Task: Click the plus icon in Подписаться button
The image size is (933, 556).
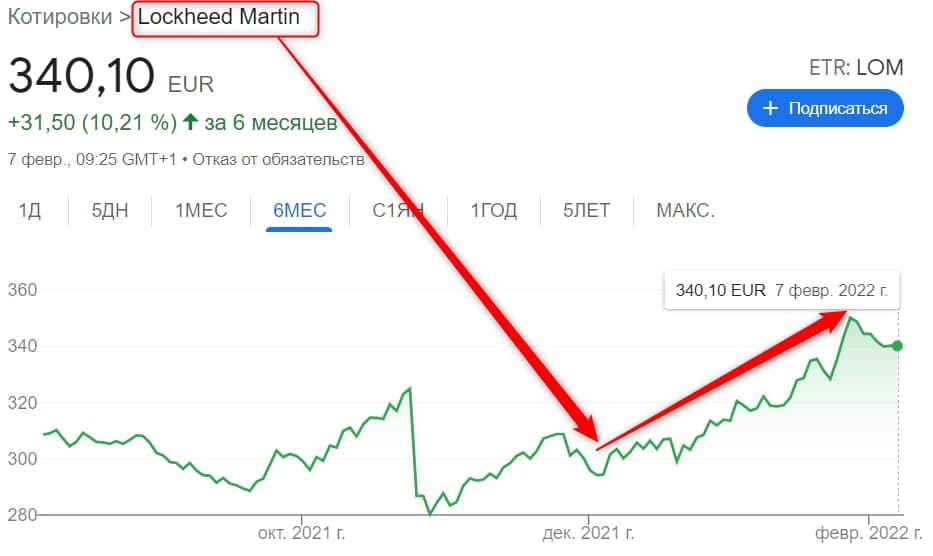Action: click(770, 108)
